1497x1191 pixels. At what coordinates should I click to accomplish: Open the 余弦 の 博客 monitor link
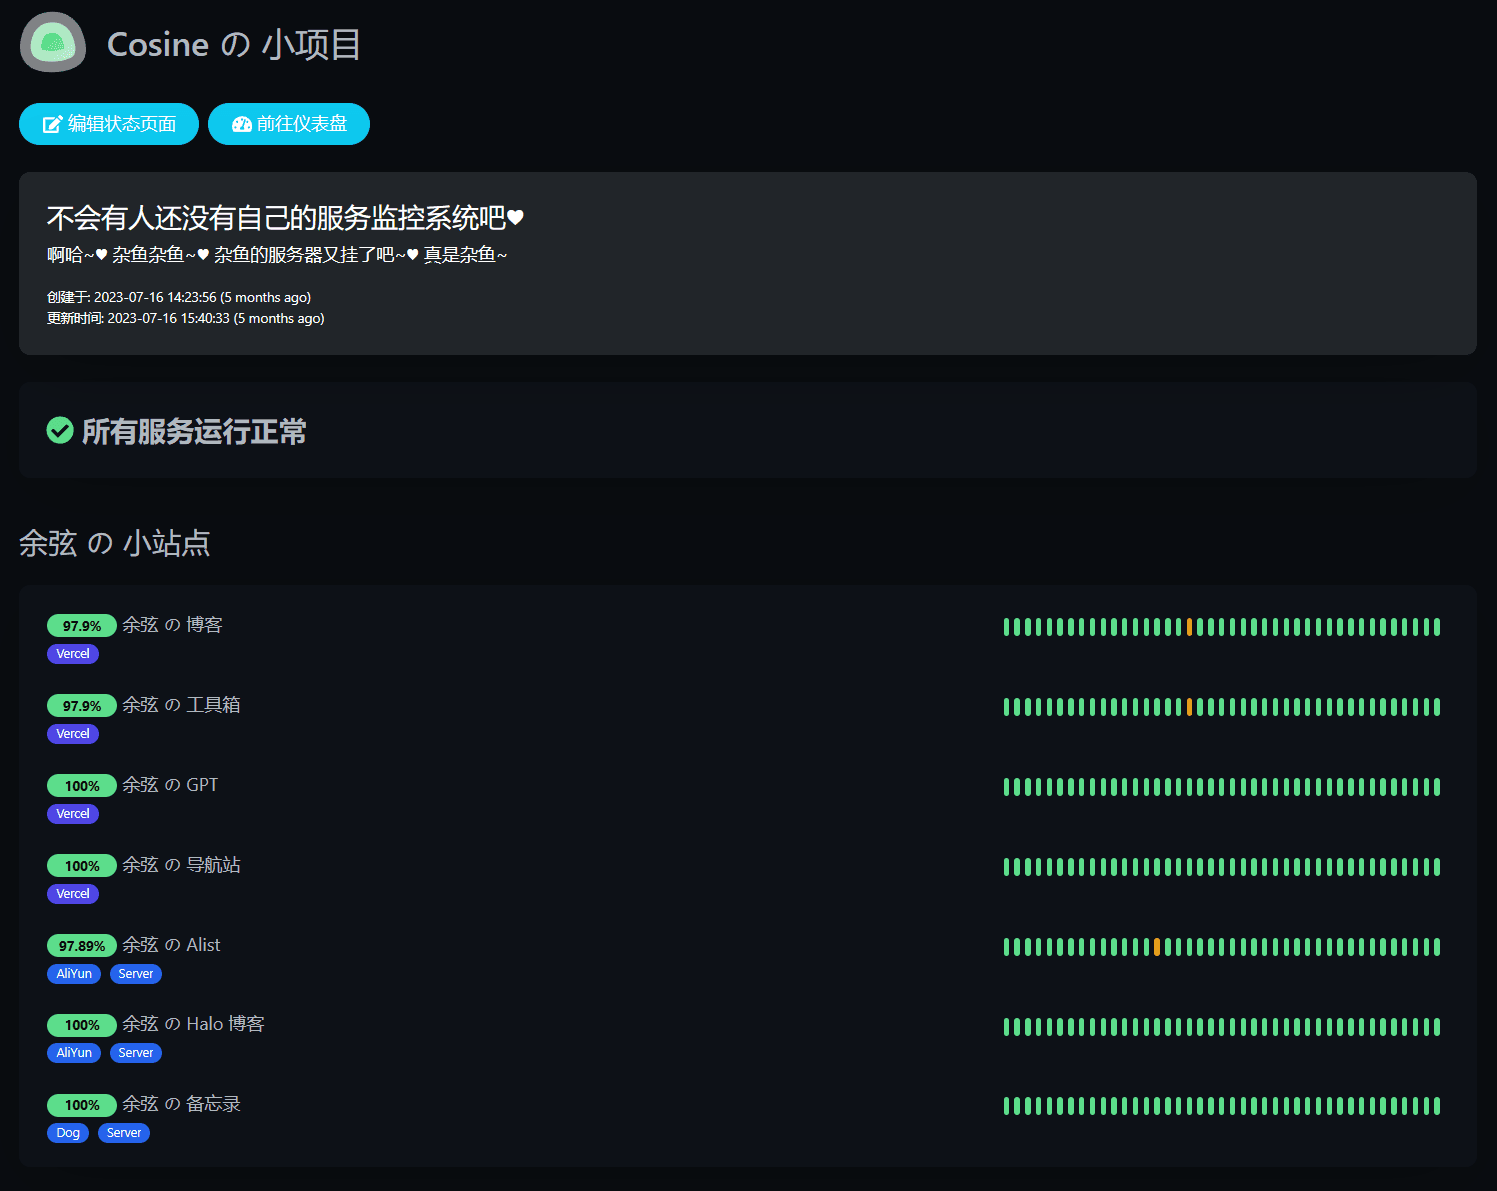[x=172, y=625]
